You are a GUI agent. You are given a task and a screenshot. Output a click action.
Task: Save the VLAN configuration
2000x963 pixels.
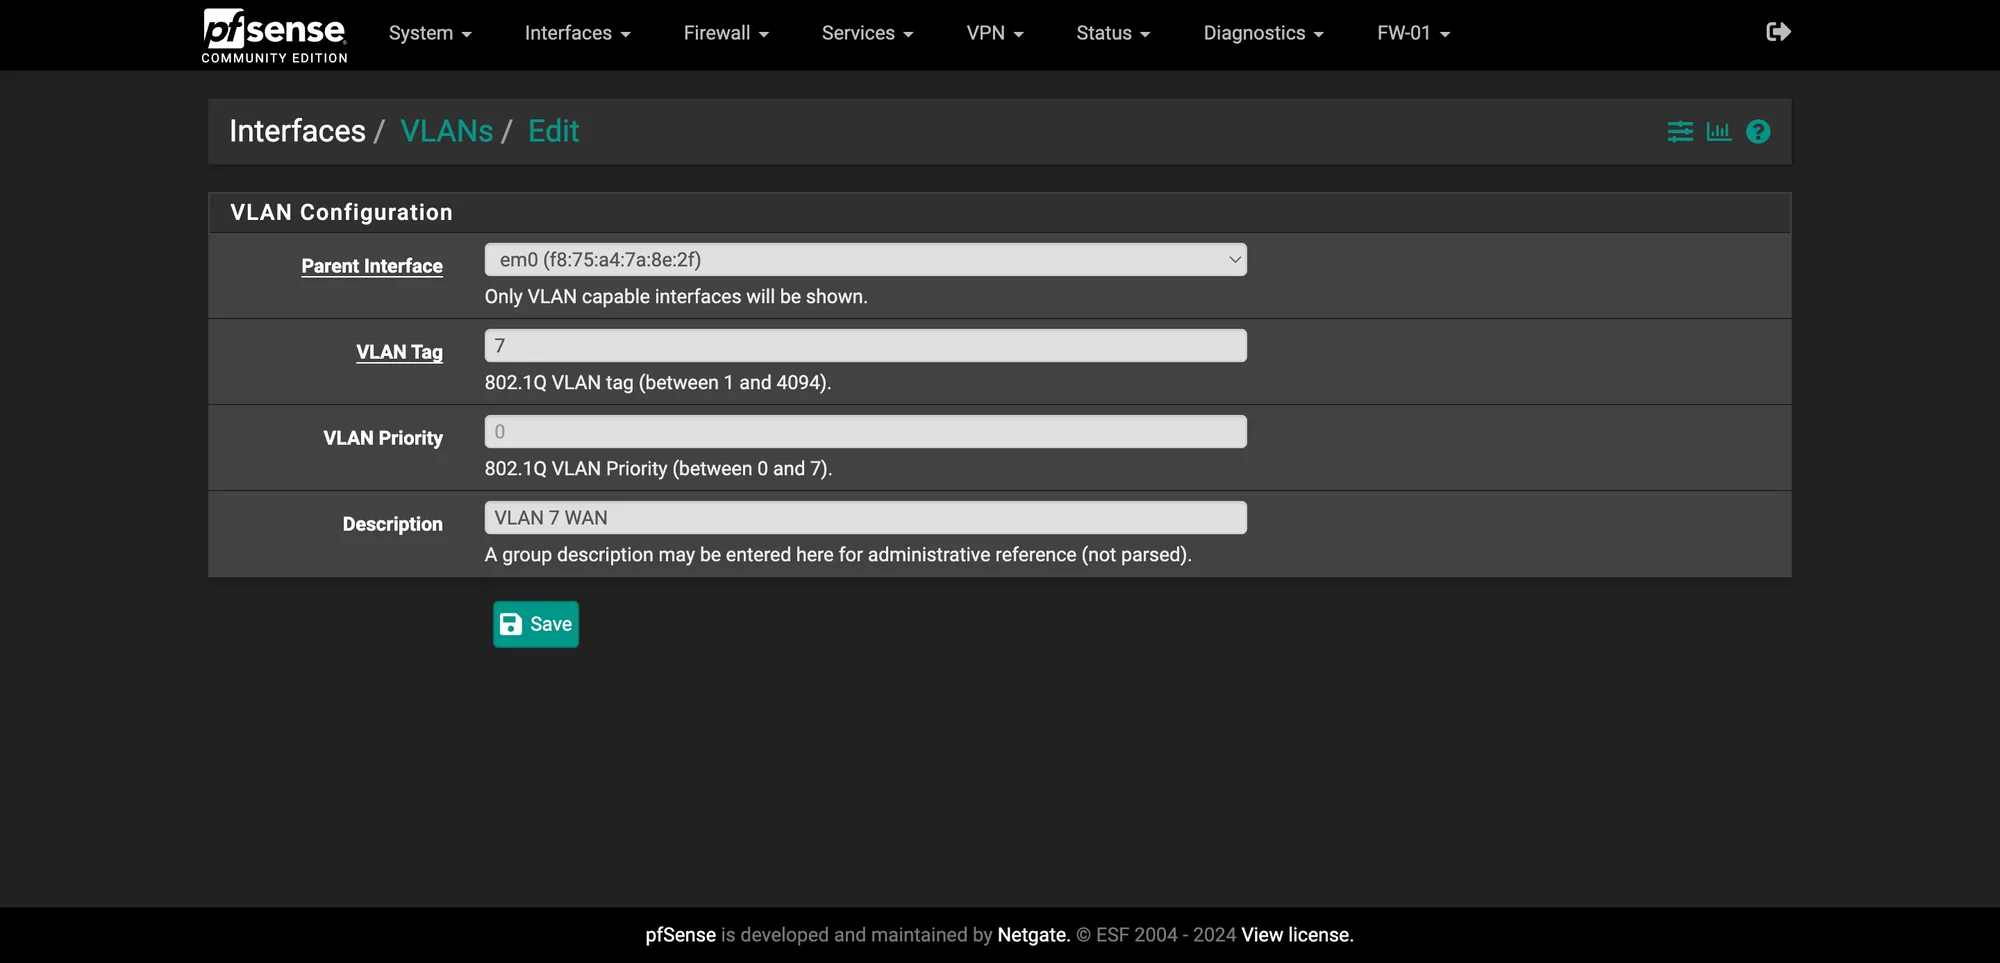click(x=536, y=624)
